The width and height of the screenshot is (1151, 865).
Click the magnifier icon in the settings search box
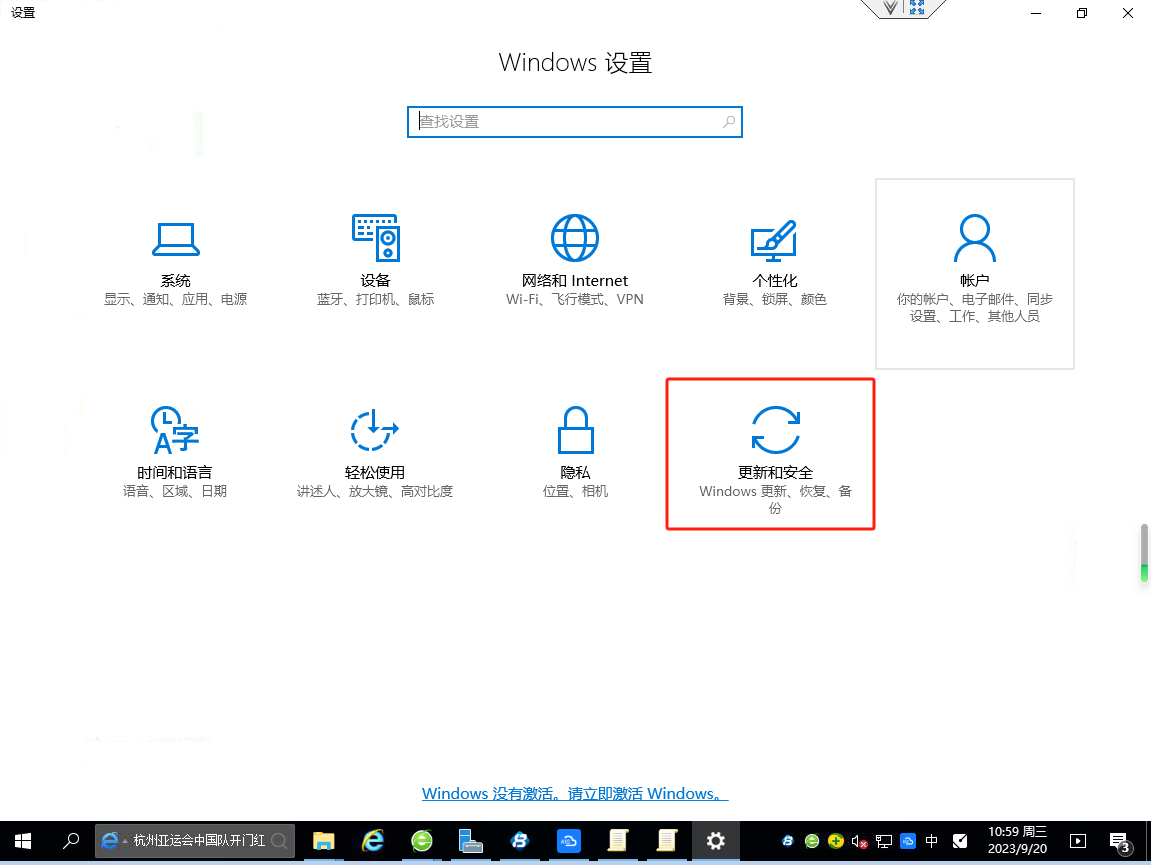(728, 122)
